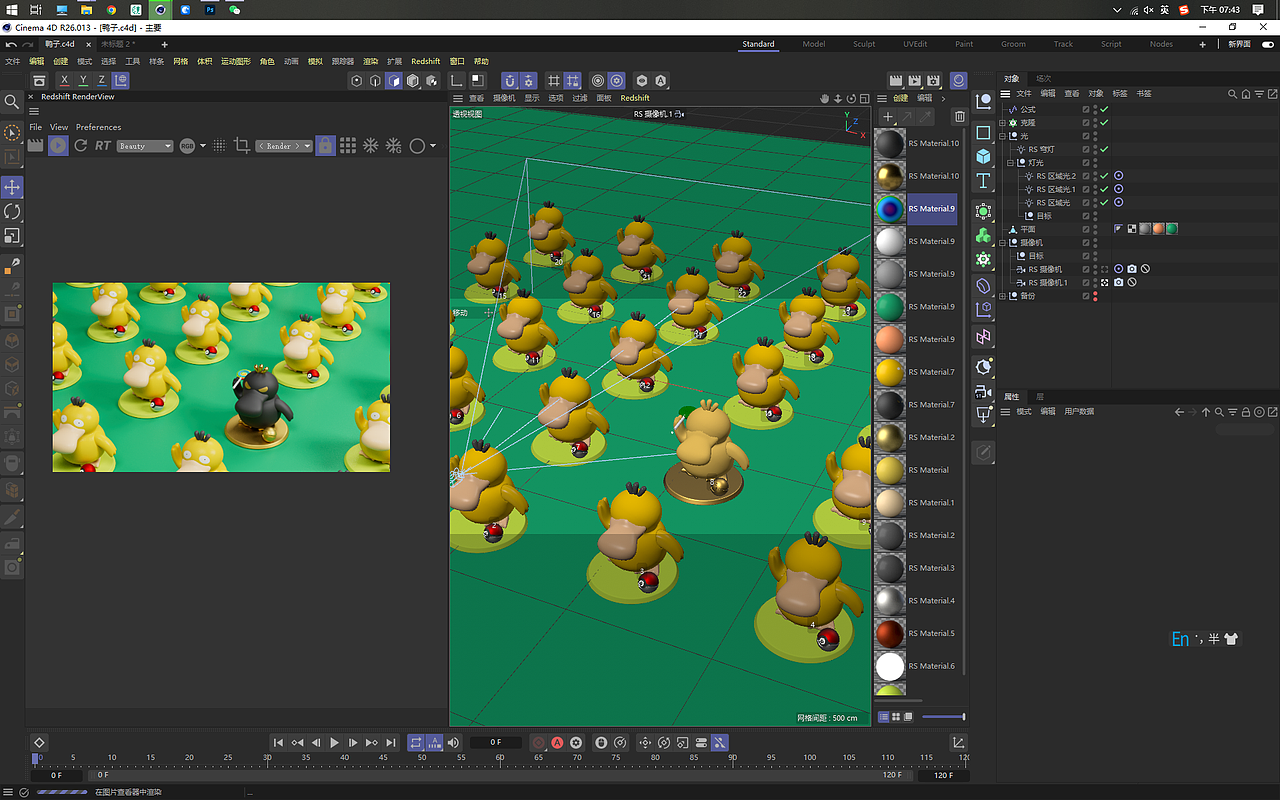Go to the end of the timeline
This screenshot has height=800, width=1280.
click(390, 743)
